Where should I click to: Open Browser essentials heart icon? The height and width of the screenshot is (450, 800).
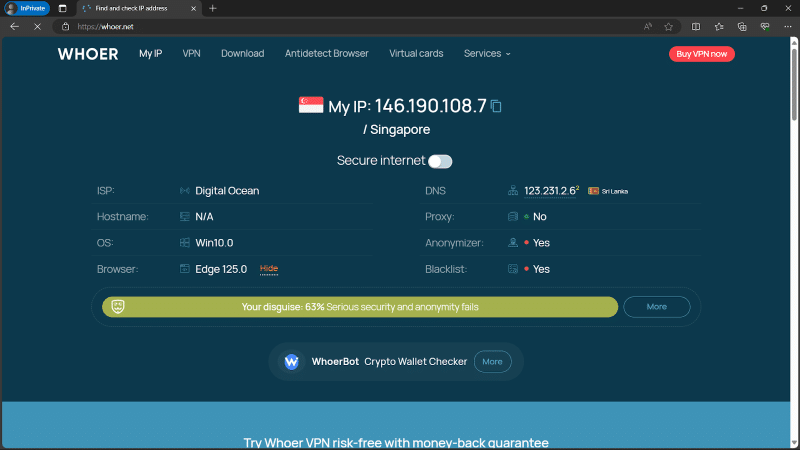pyautogui.click(x=765, y=27)
